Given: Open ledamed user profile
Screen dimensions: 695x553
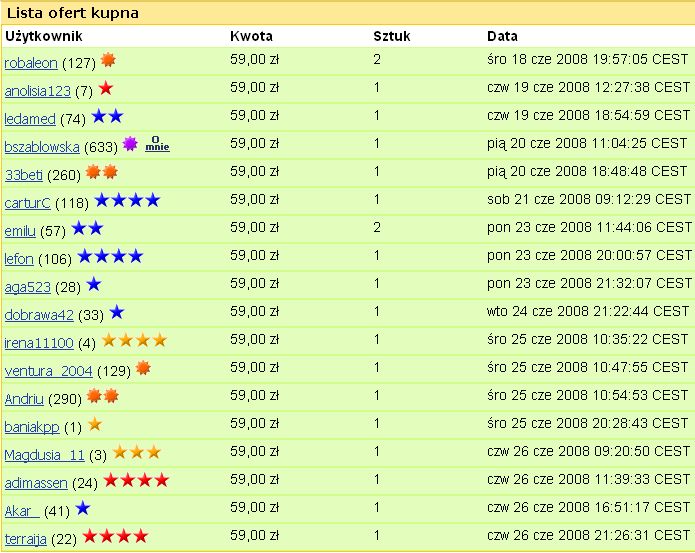Looking at the screenshot, I should click(x=30, y=119).
